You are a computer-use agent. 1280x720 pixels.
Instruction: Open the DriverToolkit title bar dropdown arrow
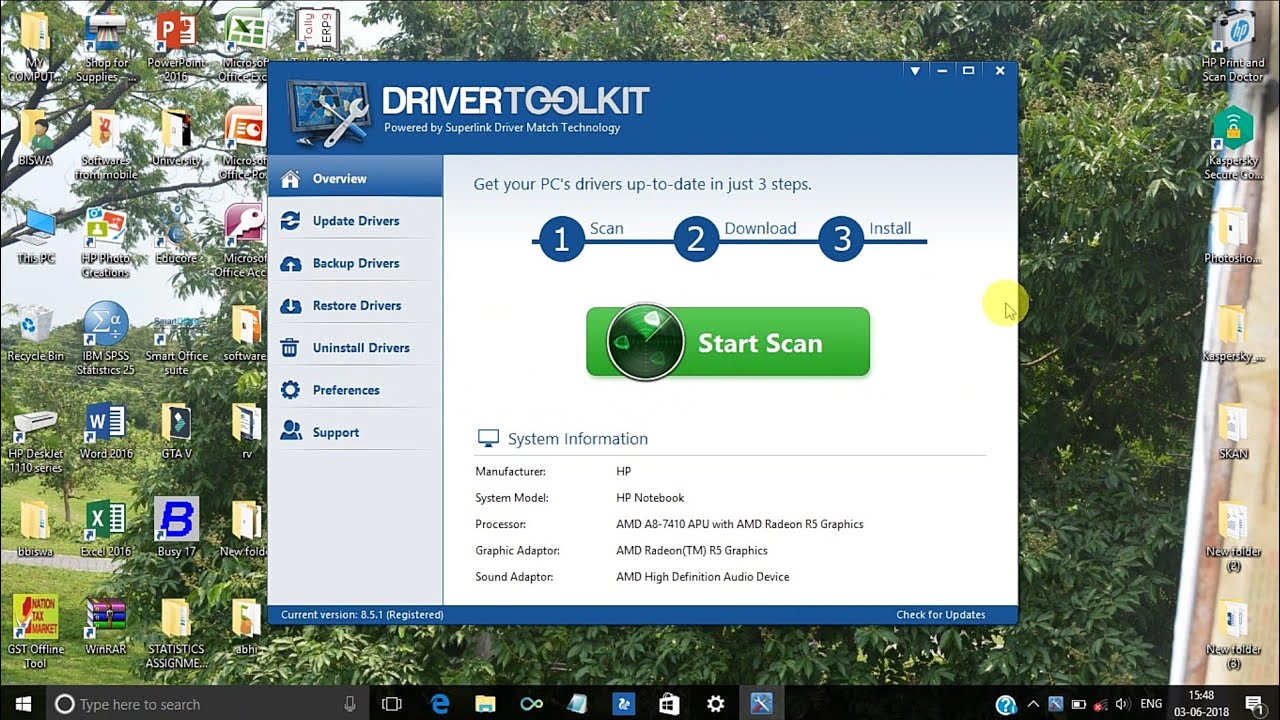(x=914, y=71)
